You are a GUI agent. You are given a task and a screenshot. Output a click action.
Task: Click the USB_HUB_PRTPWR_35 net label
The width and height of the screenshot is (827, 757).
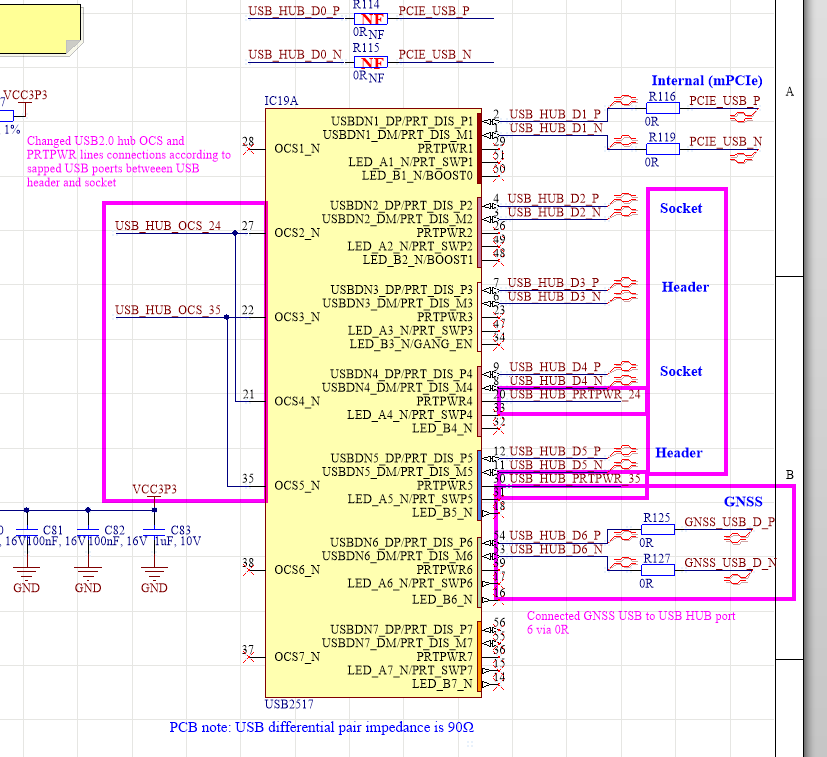[574, 479]
